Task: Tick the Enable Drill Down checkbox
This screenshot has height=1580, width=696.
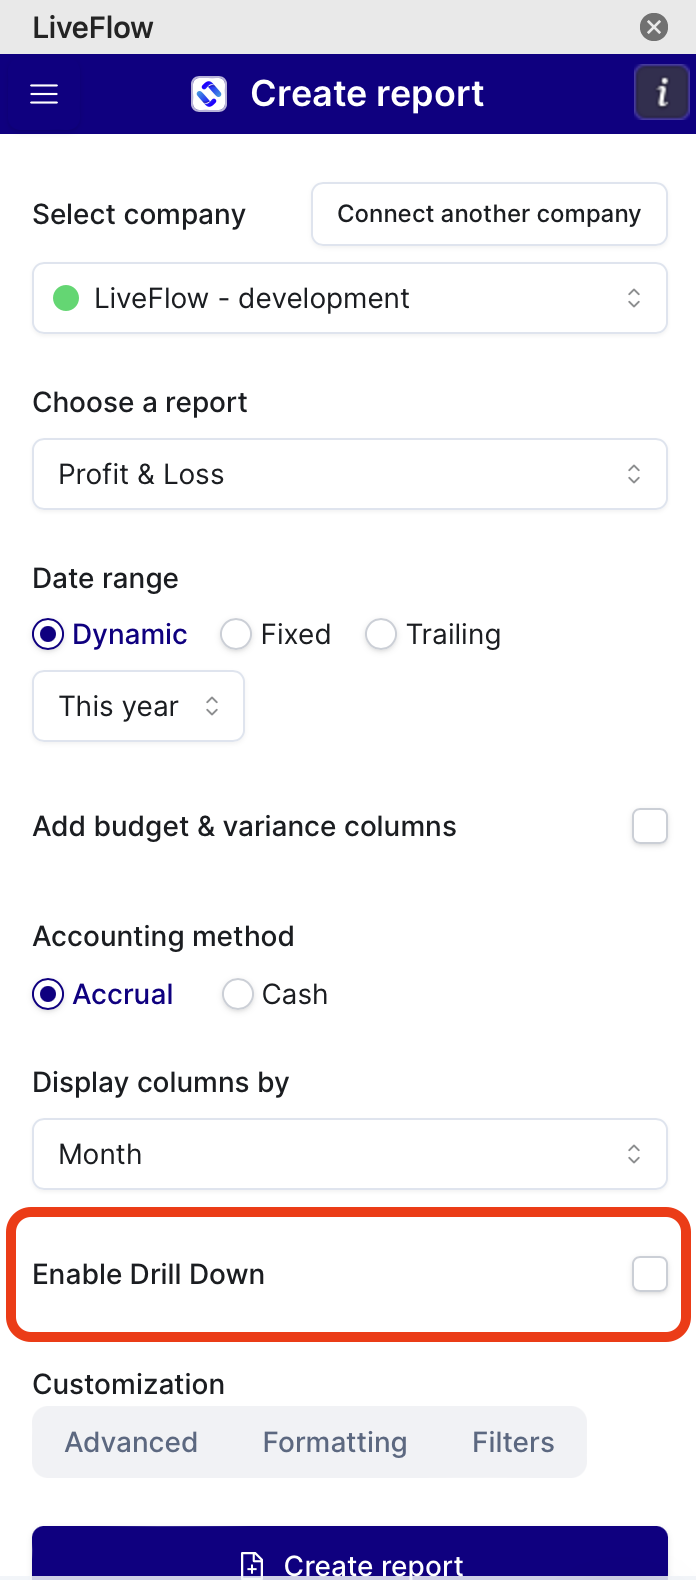Action: [650, 1274]
